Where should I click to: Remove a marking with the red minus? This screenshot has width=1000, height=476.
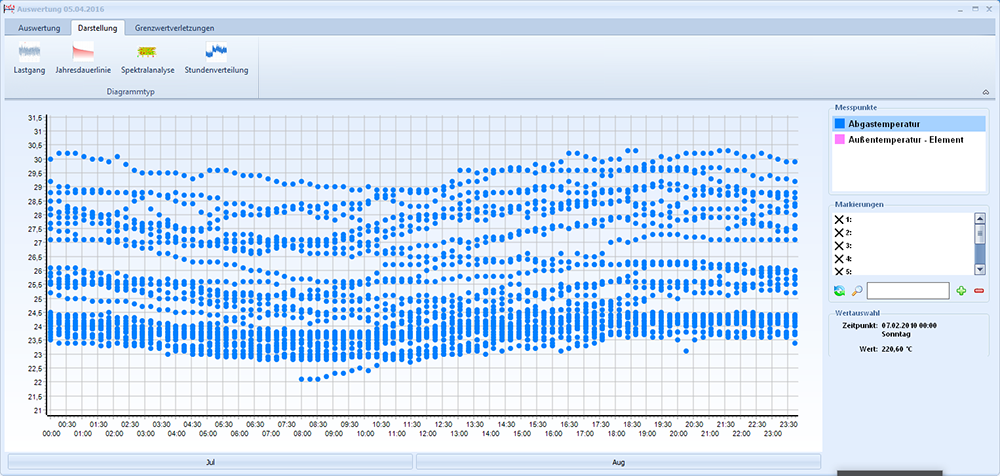979,291
